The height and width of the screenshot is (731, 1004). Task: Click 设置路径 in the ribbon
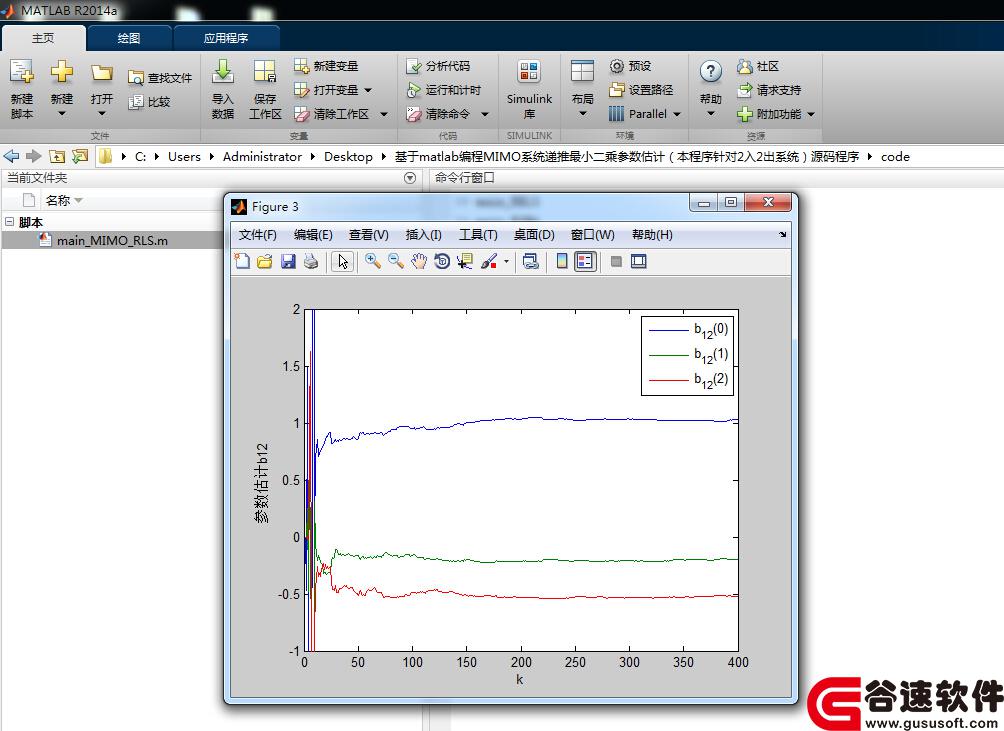coord(642,90)
